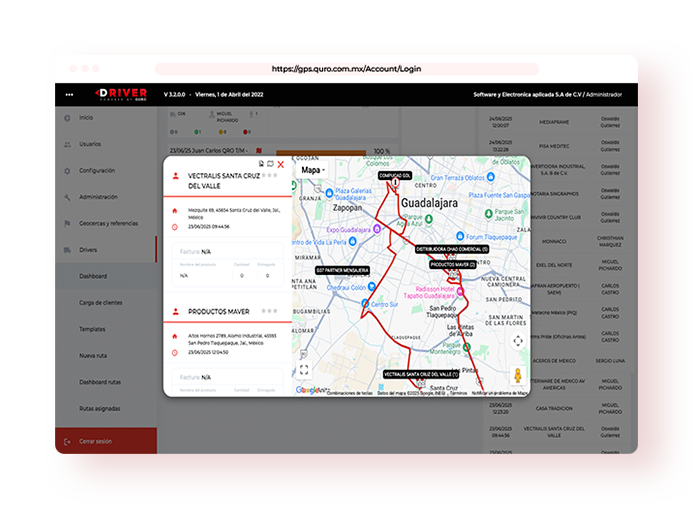Click the Chedraui Colón map pin
This screenshot has width=693, height=509.
371,286
